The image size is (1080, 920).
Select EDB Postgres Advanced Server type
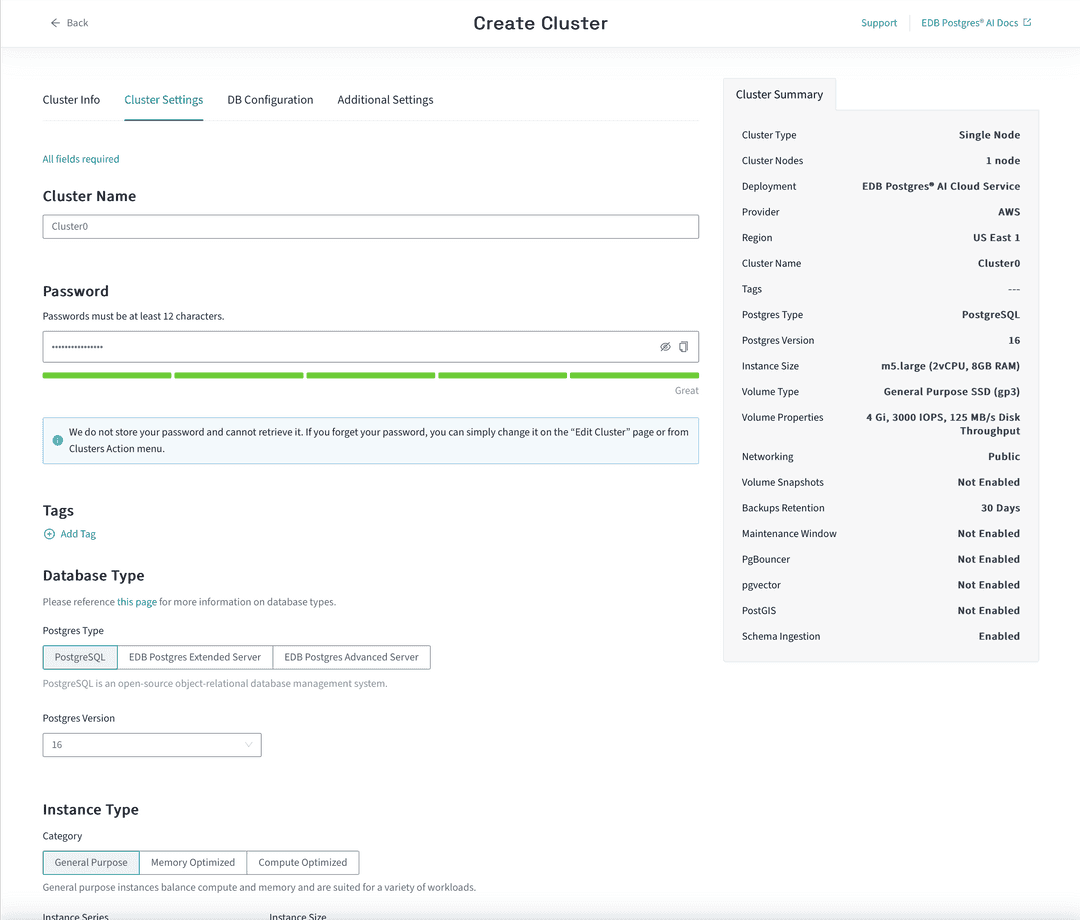click(351, 658)
